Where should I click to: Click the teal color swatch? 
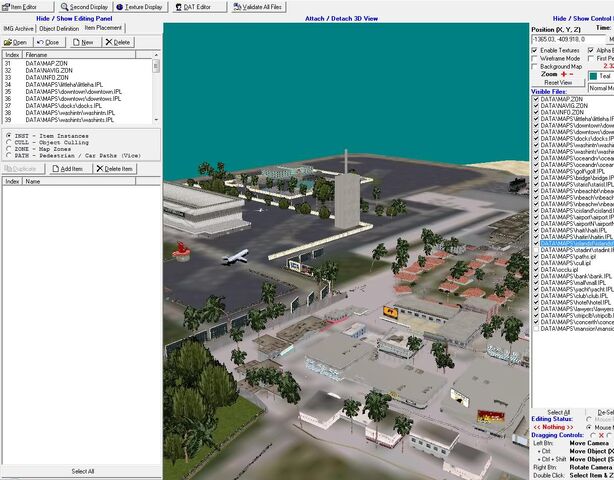tap(594, 76)
